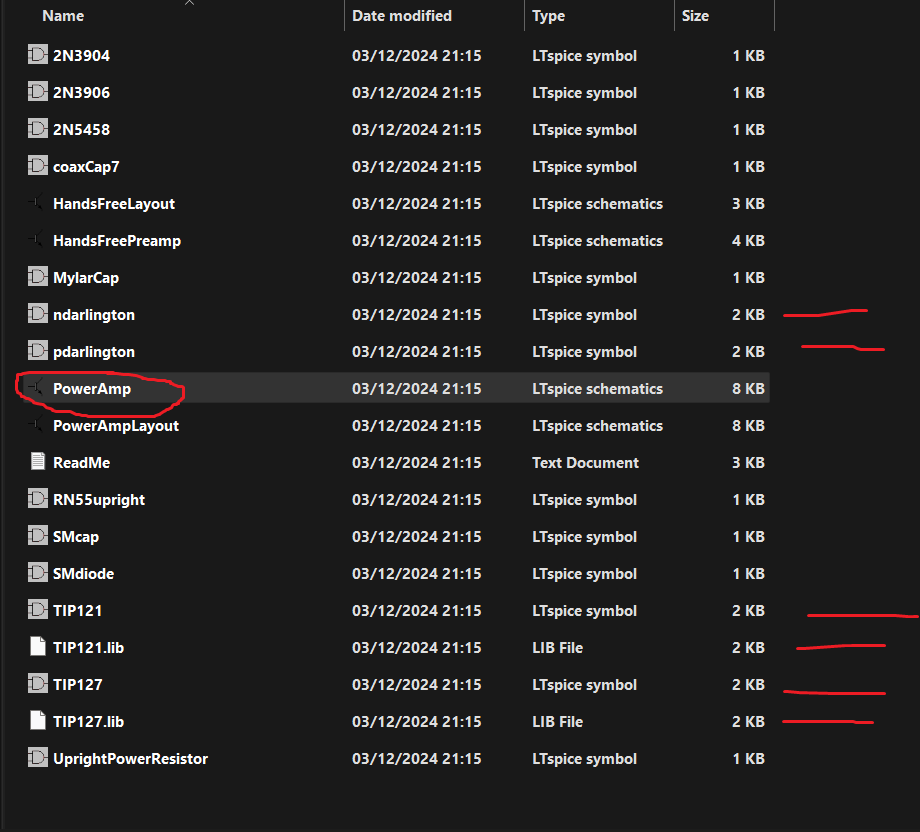The image size is (920, 832).
Task: Select the RN55upright file name
Action: [x=99, y=499]
